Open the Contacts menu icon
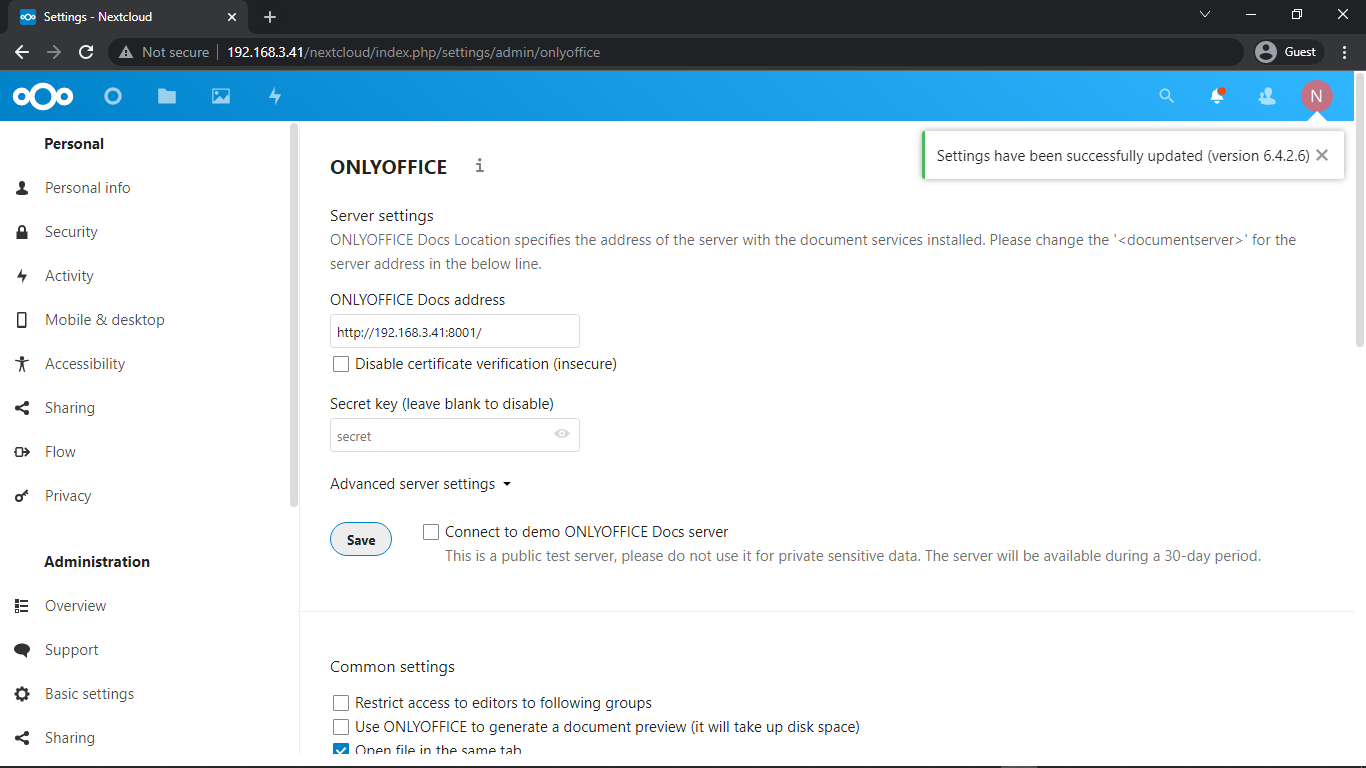The height and width of the screenshot is (768, 1366). (1267, 96)
